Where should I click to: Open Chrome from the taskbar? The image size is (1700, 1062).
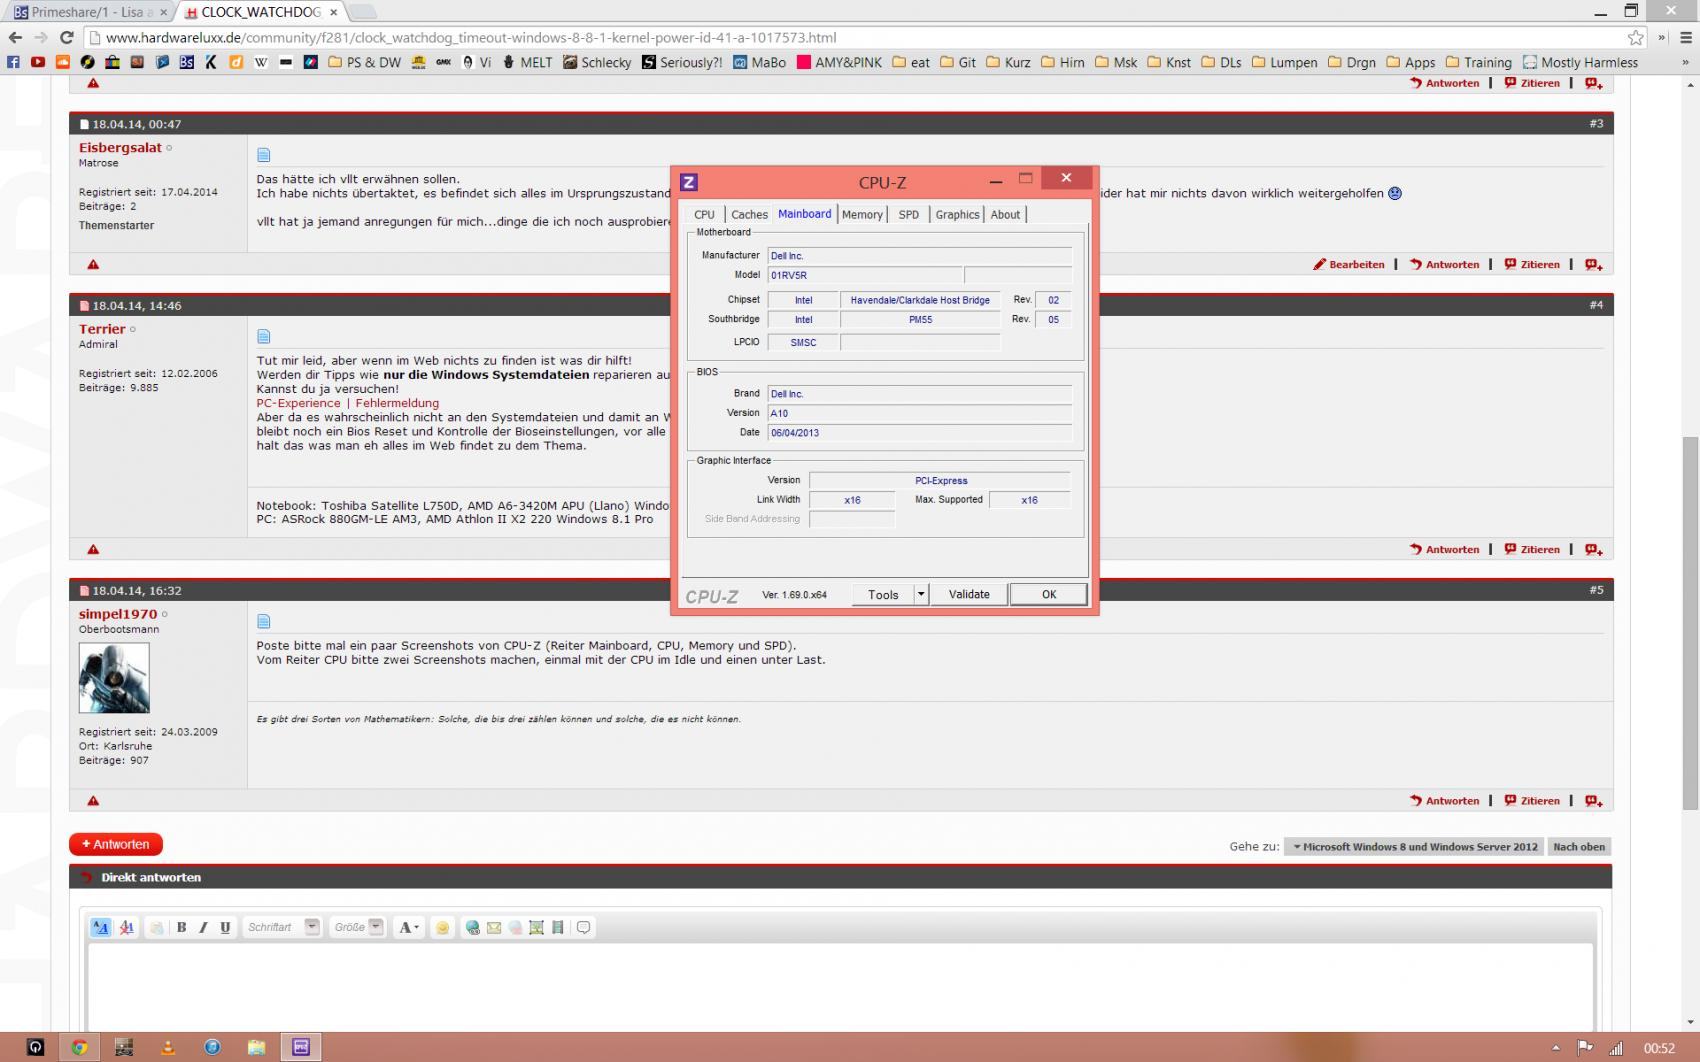79,1047
